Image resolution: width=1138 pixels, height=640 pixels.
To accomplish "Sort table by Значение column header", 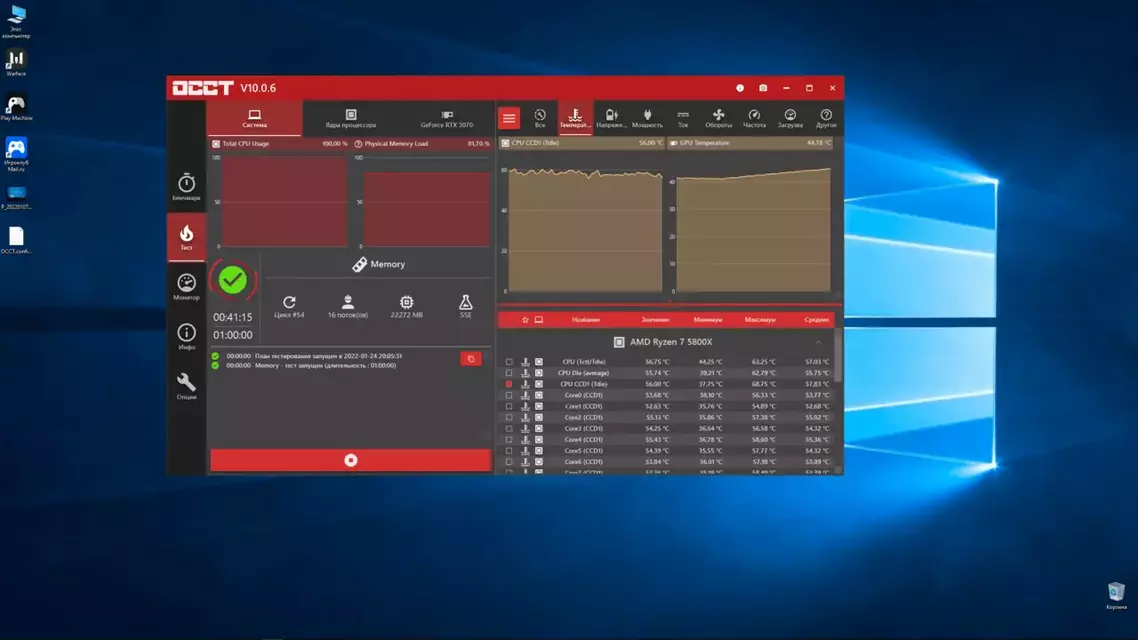I will click(x=655, y=319).
